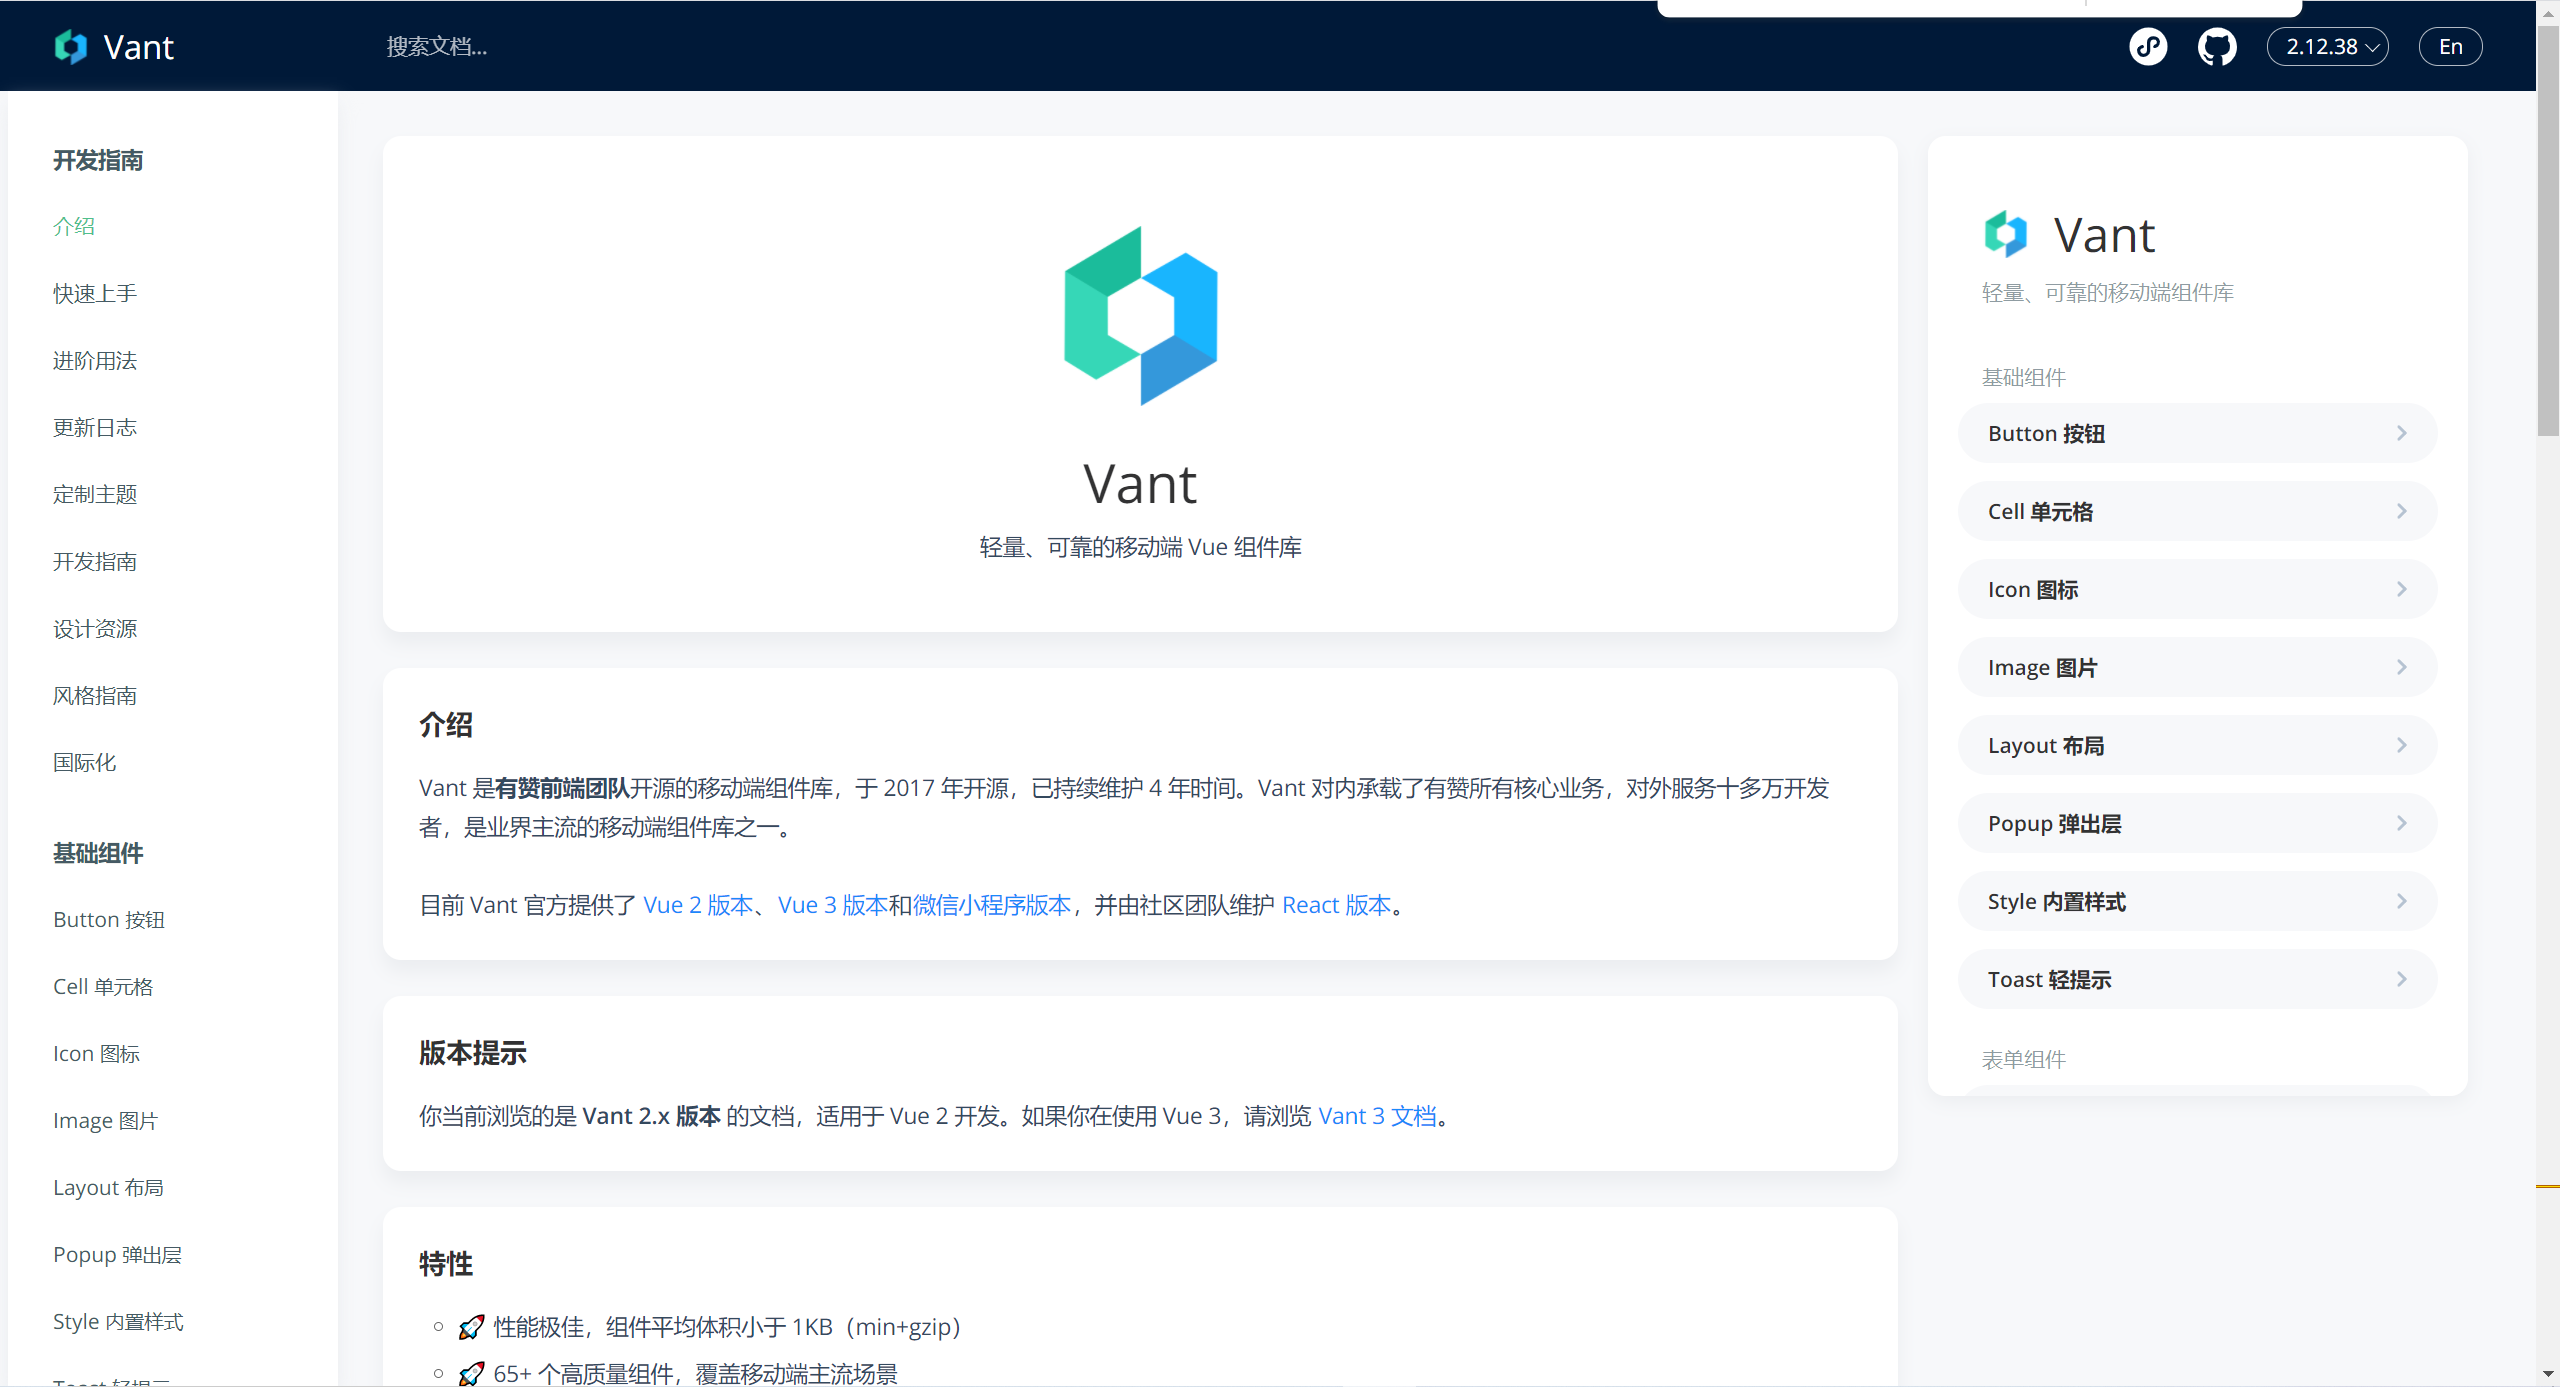Click the arrow on Icon 图标 preview row
Viewport: 2560px width, 1387px height.
pos(2401,589)
